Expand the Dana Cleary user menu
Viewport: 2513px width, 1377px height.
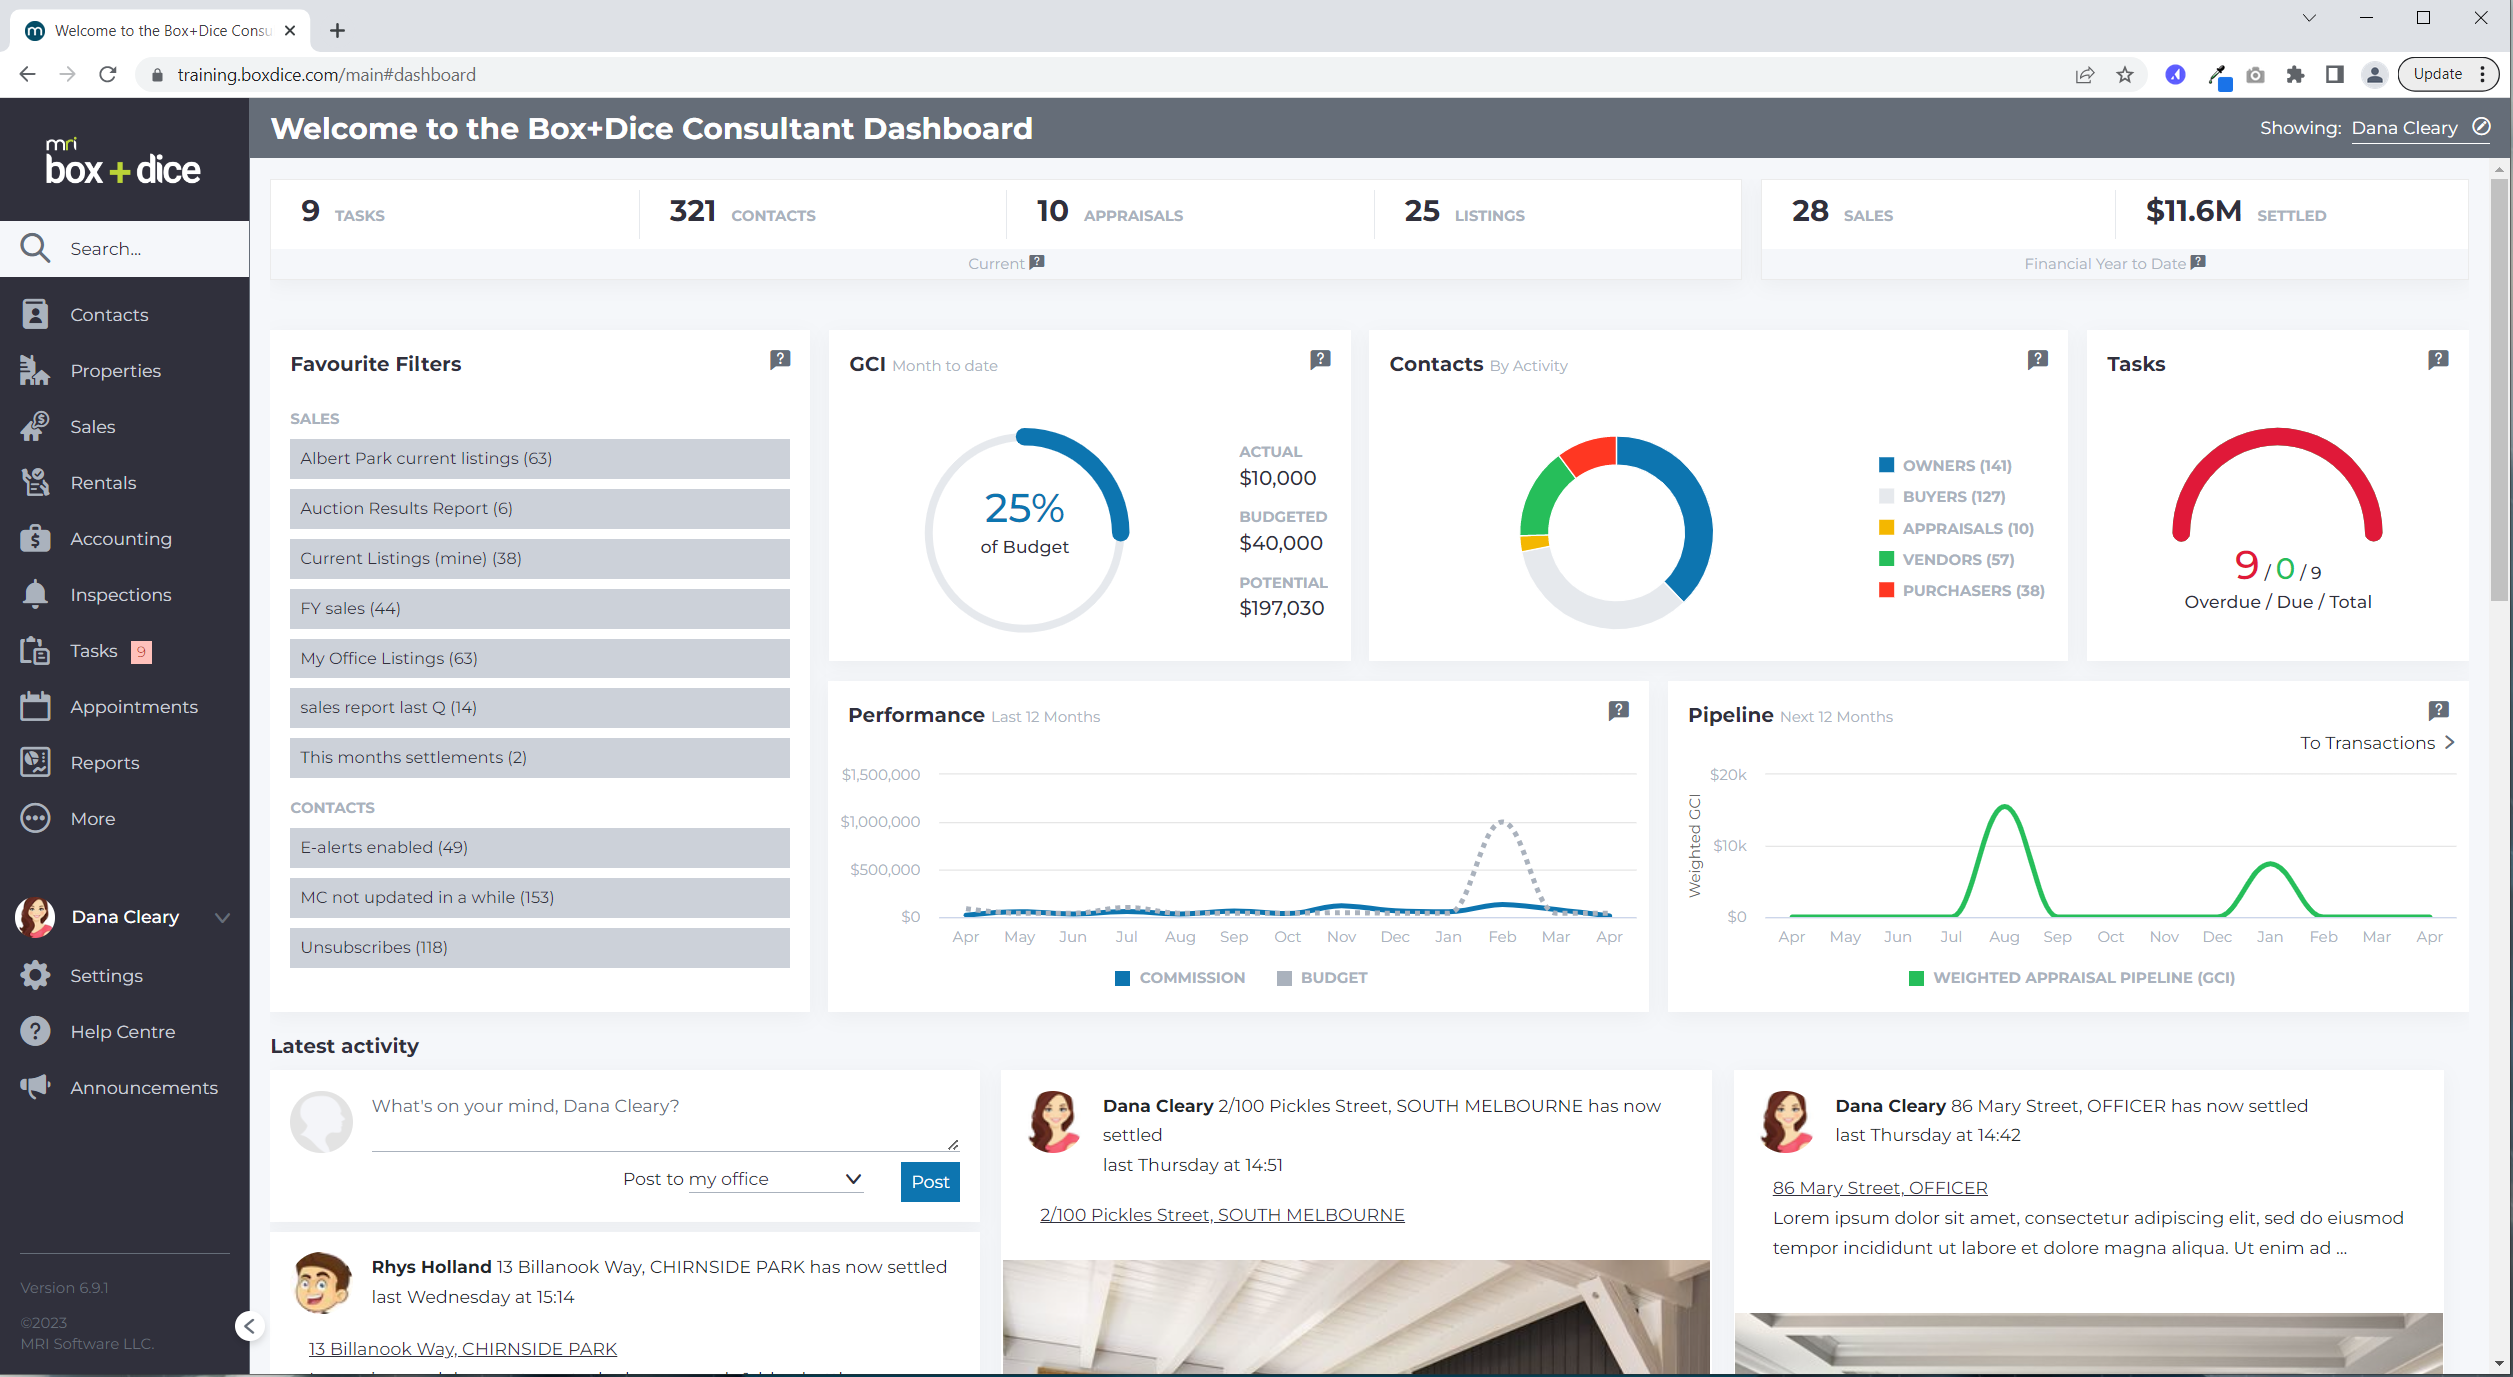(222, 917)
